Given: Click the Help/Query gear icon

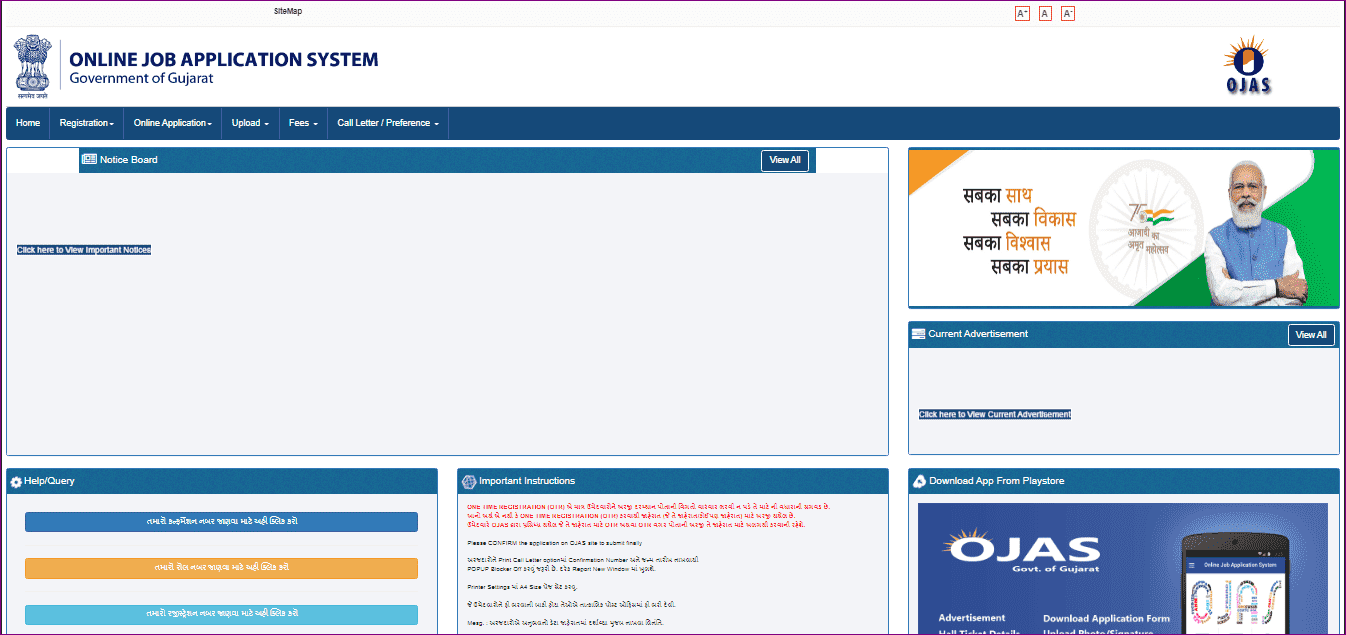Looking at the screenshot, I should (x=16, y=482).
